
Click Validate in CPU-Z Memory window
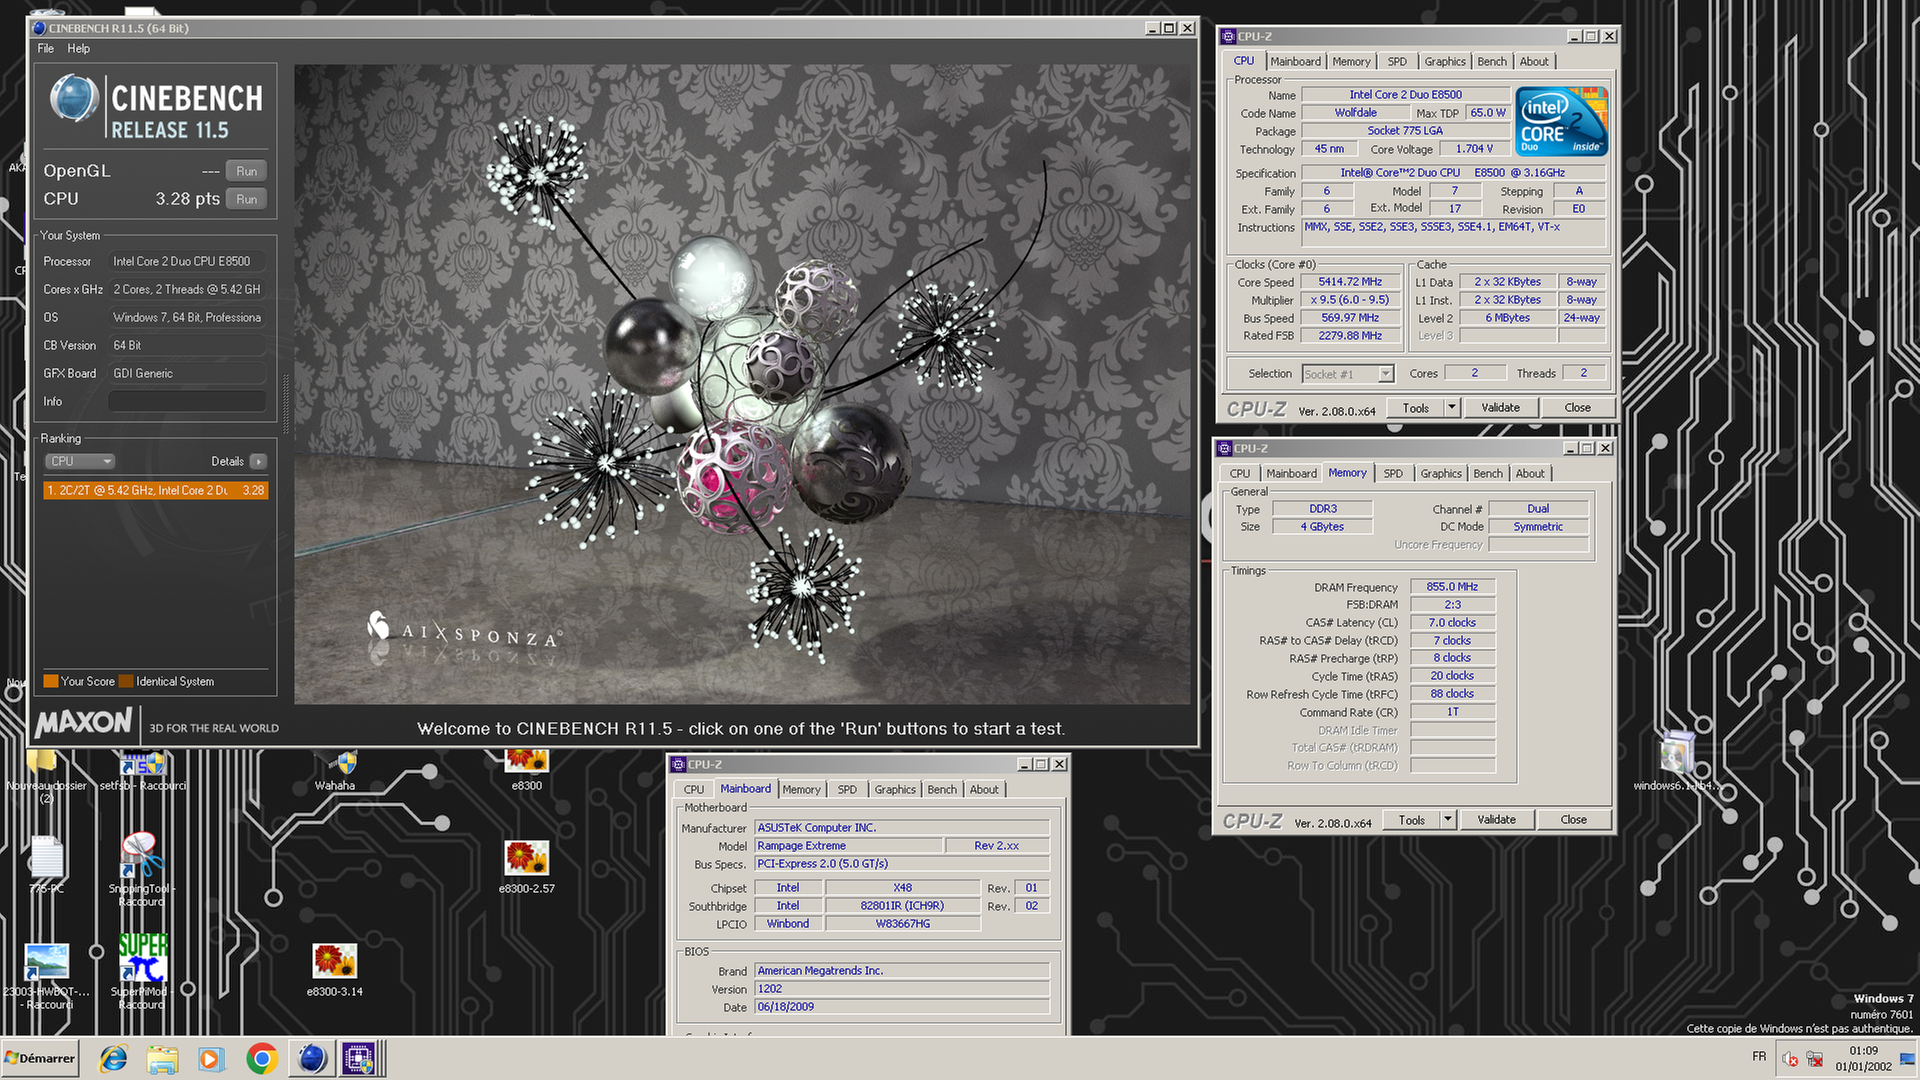point(1496,819)
